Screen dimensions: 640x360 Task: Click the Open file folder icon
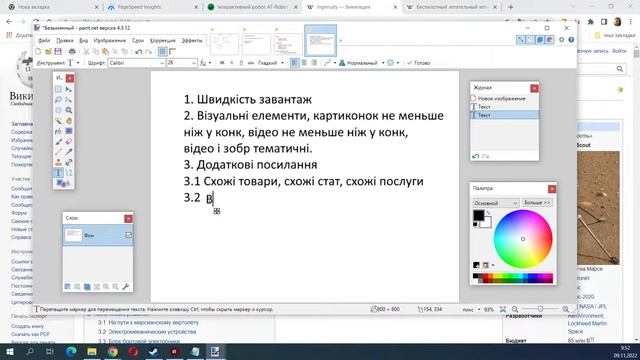pyautogui.click(x=48, y=51)
